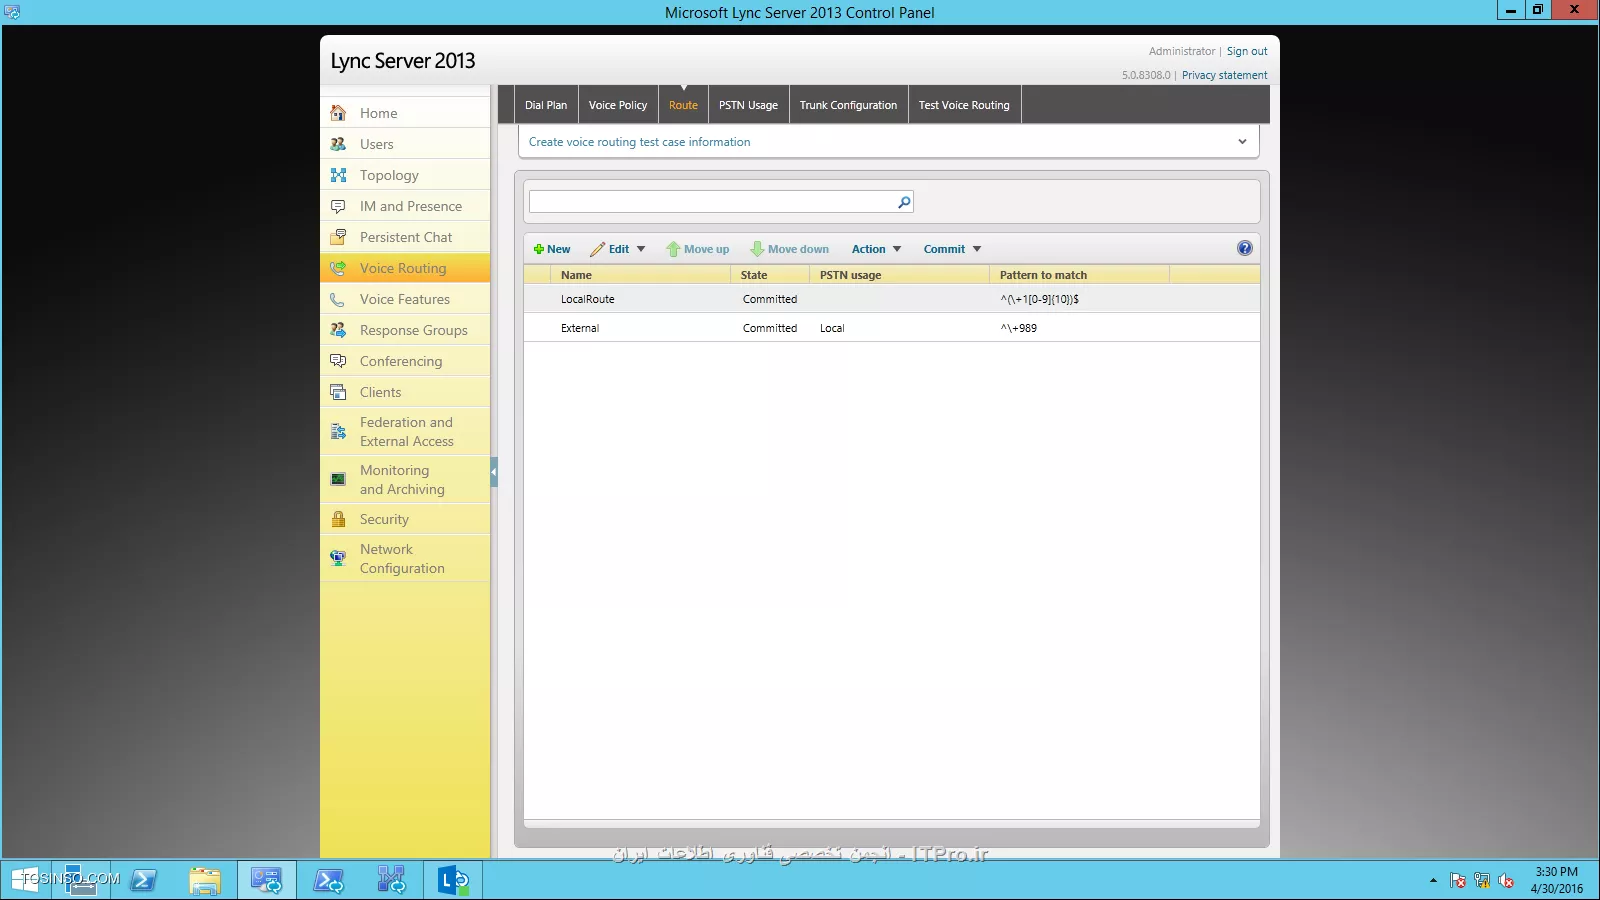Click into the route search field

pos(712,202)
